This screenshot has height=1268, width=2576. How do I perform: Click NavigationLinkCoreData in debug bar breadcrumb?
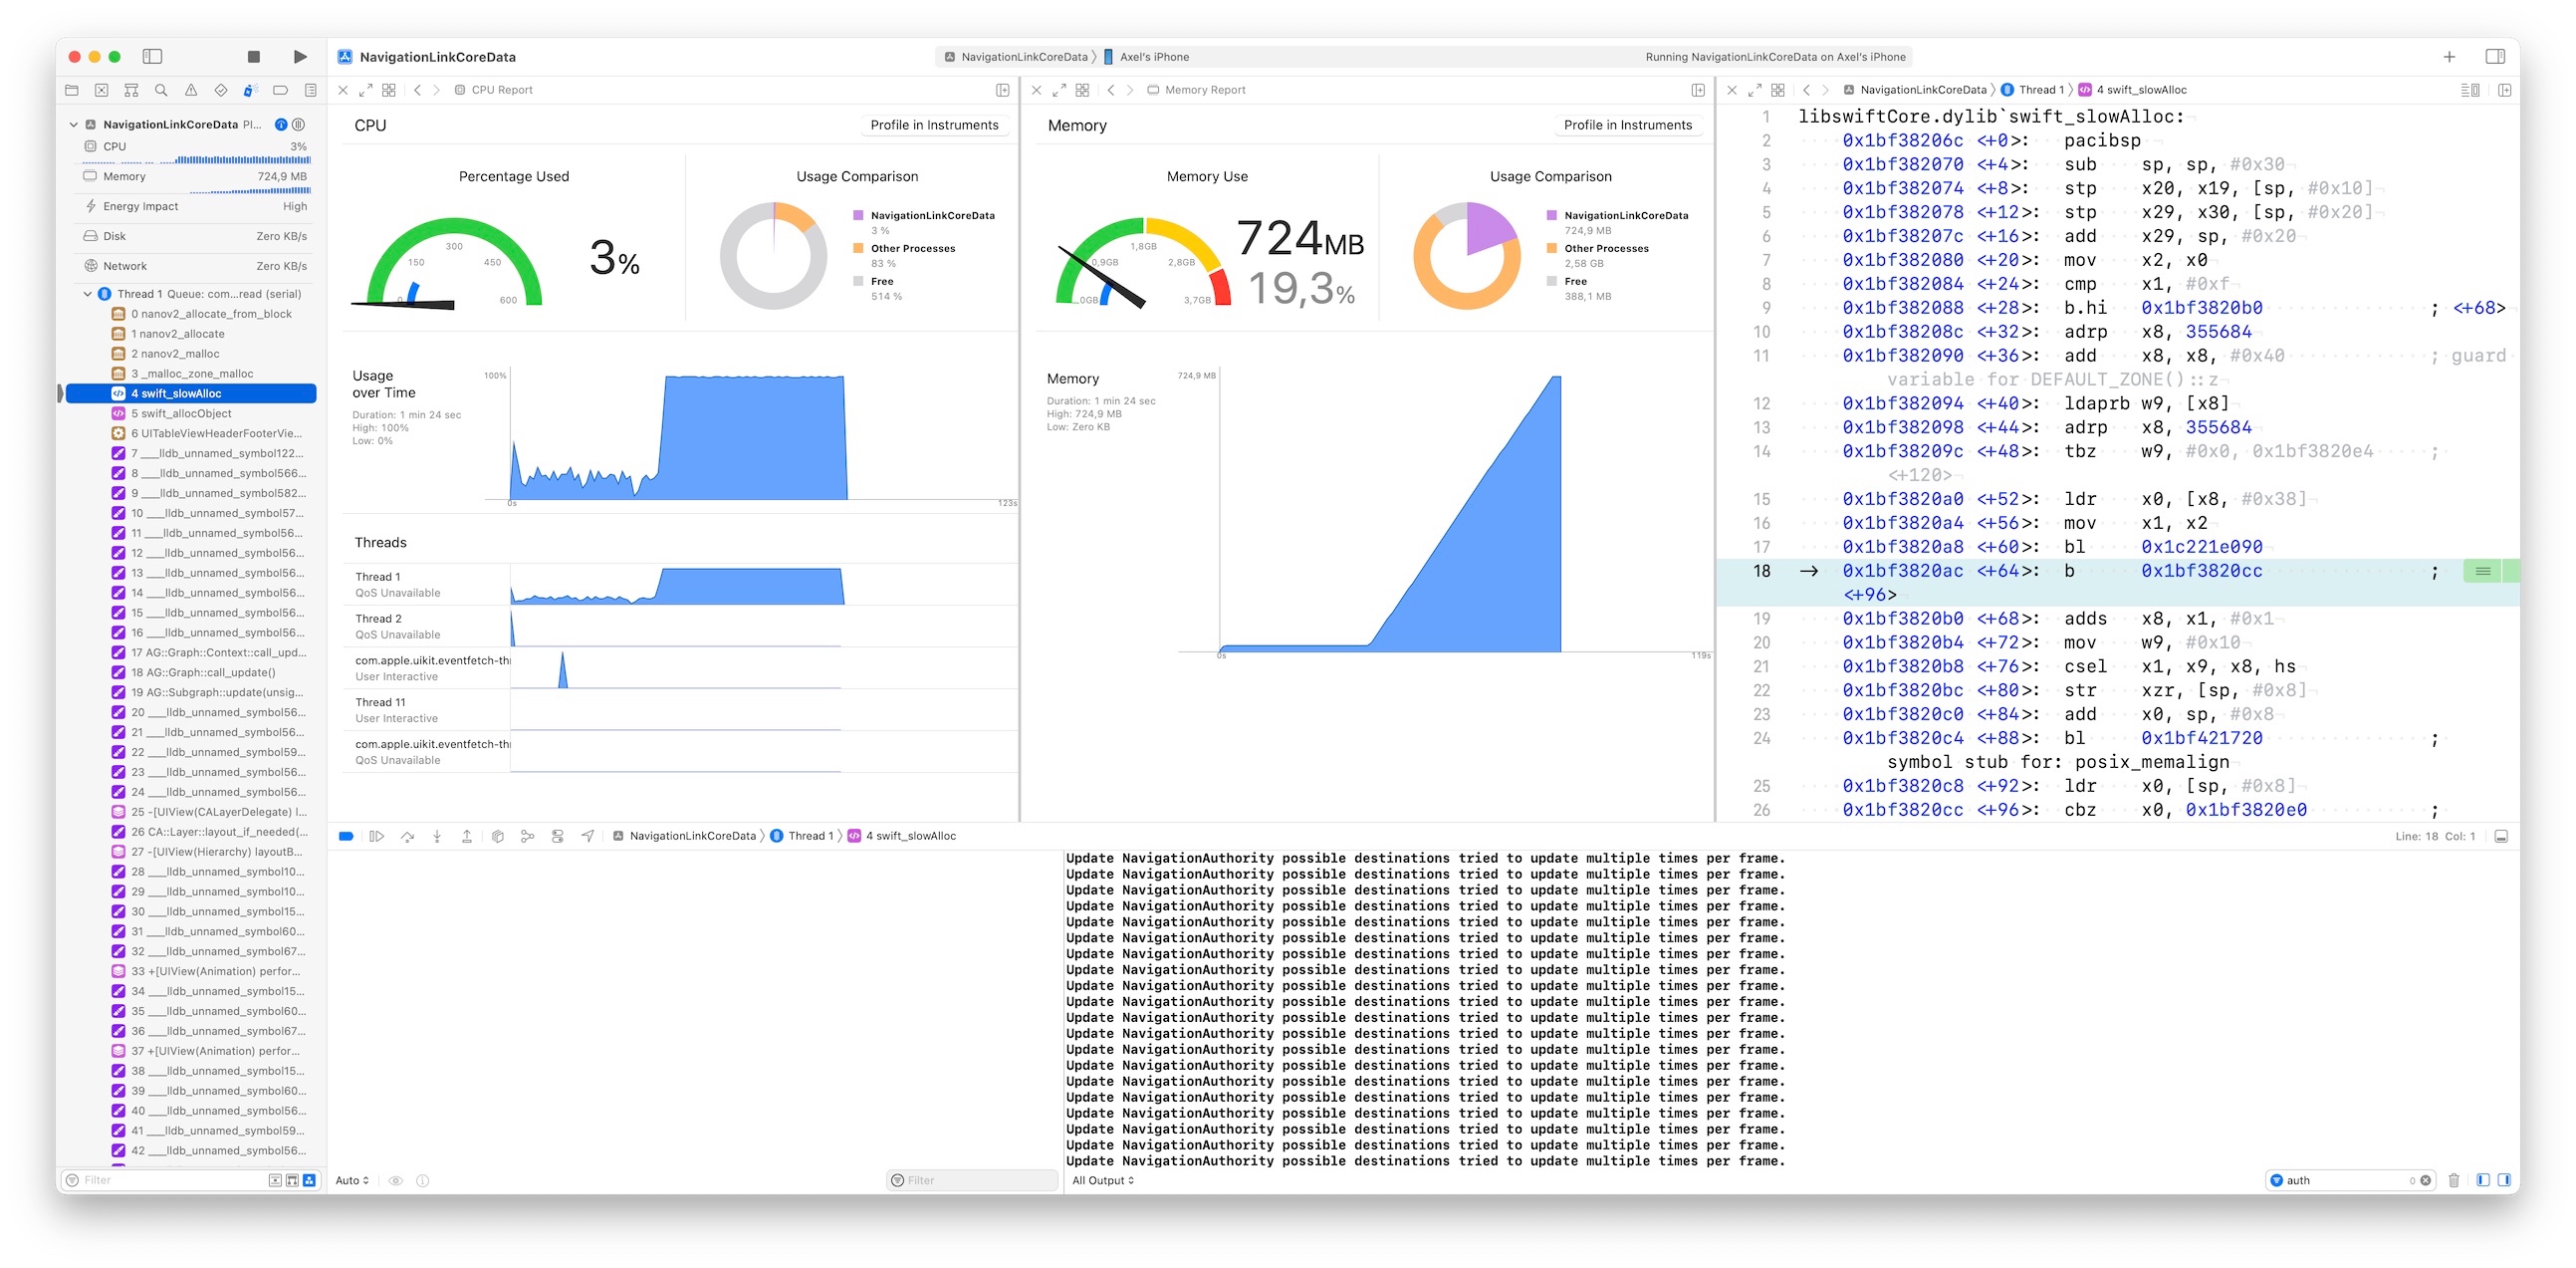coord(684,837)
